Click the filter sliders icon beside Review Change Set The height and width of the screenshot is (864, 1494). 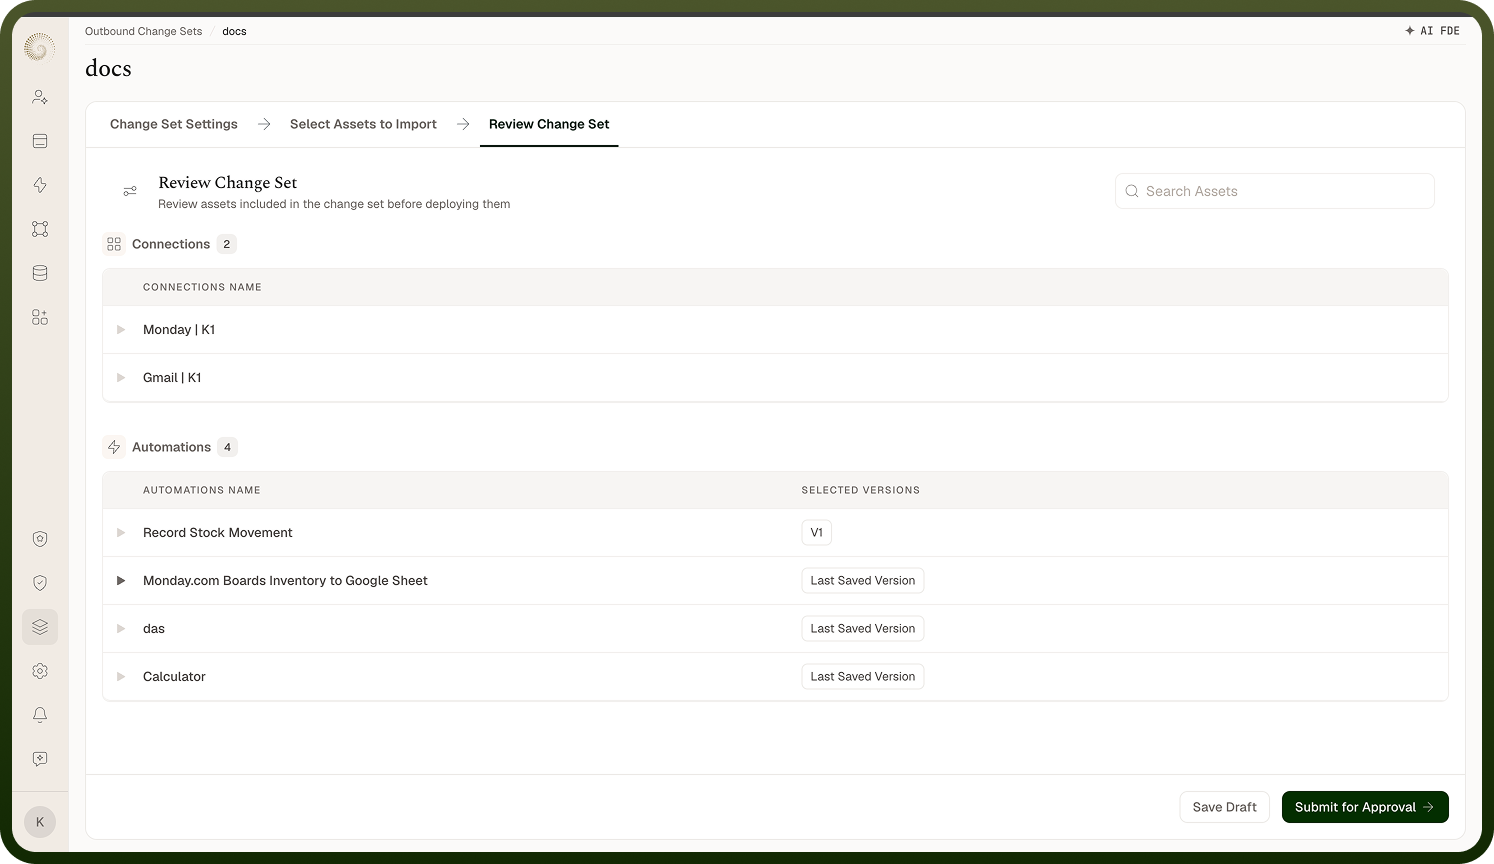(x=130, y=191)
